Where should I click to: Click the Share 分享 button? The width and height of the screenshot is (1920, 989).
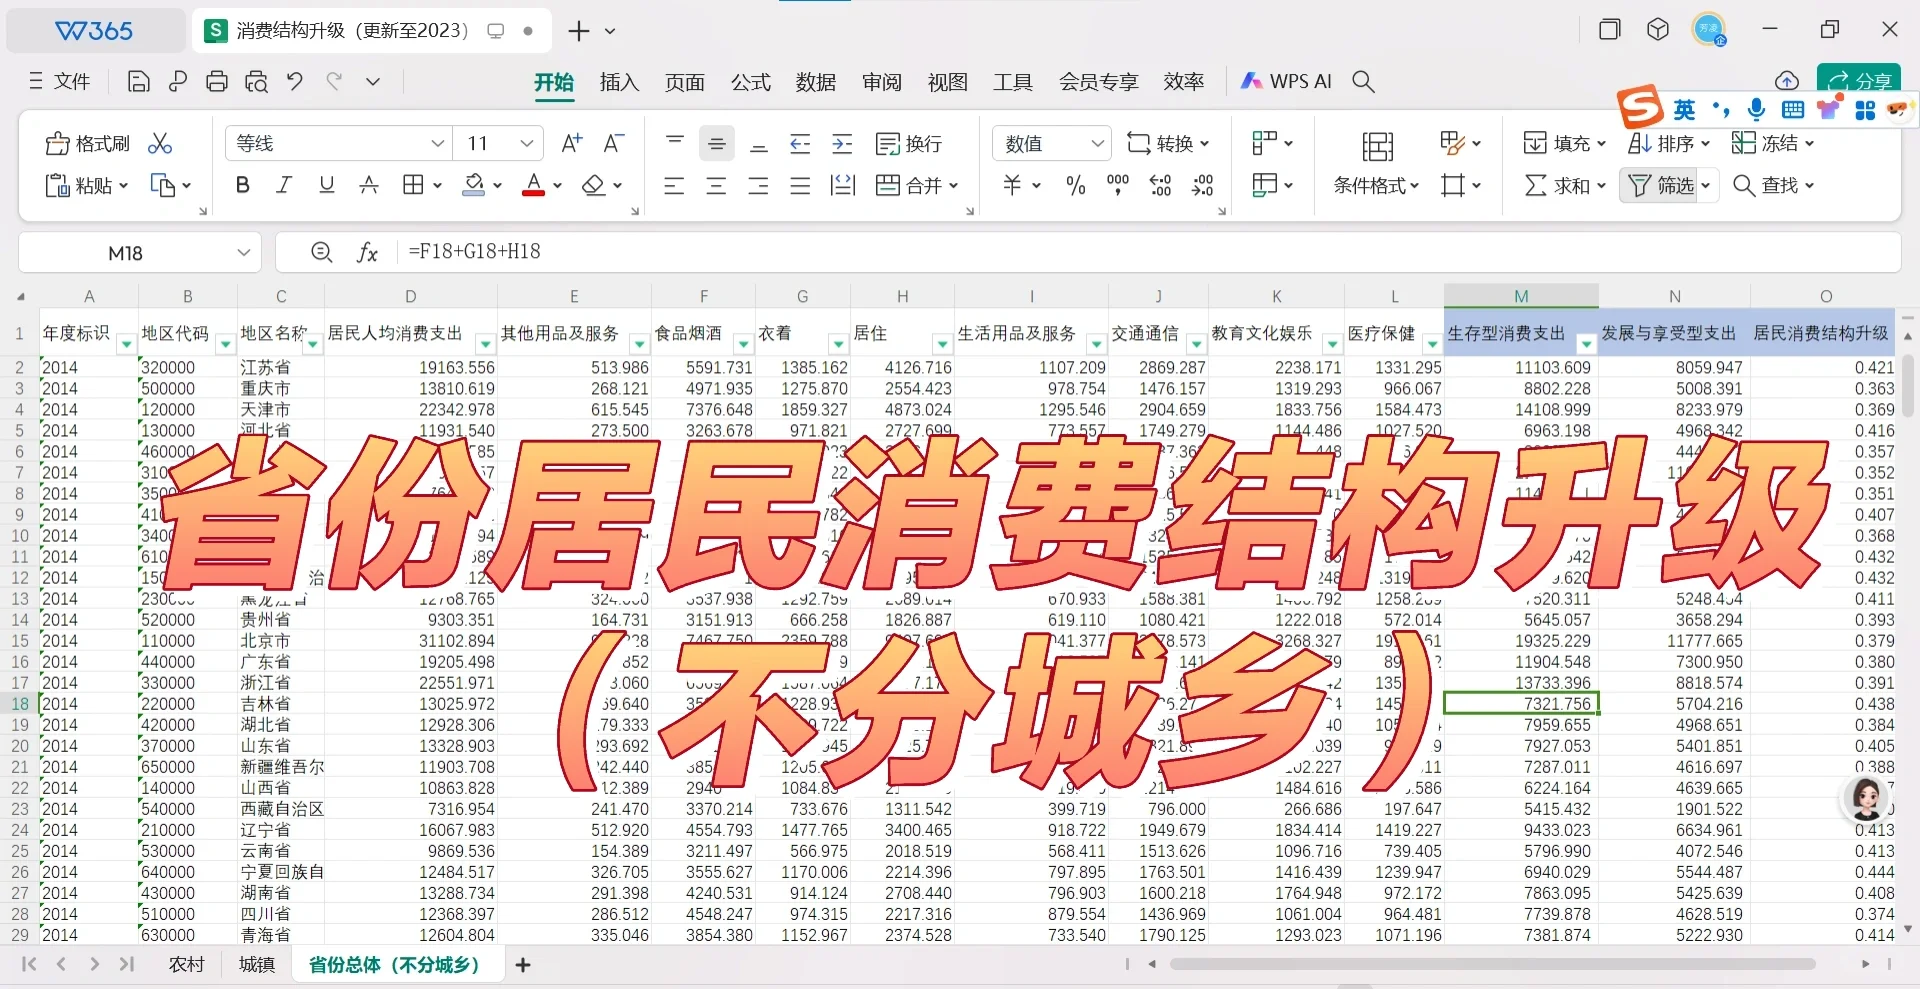point(1860,80)
